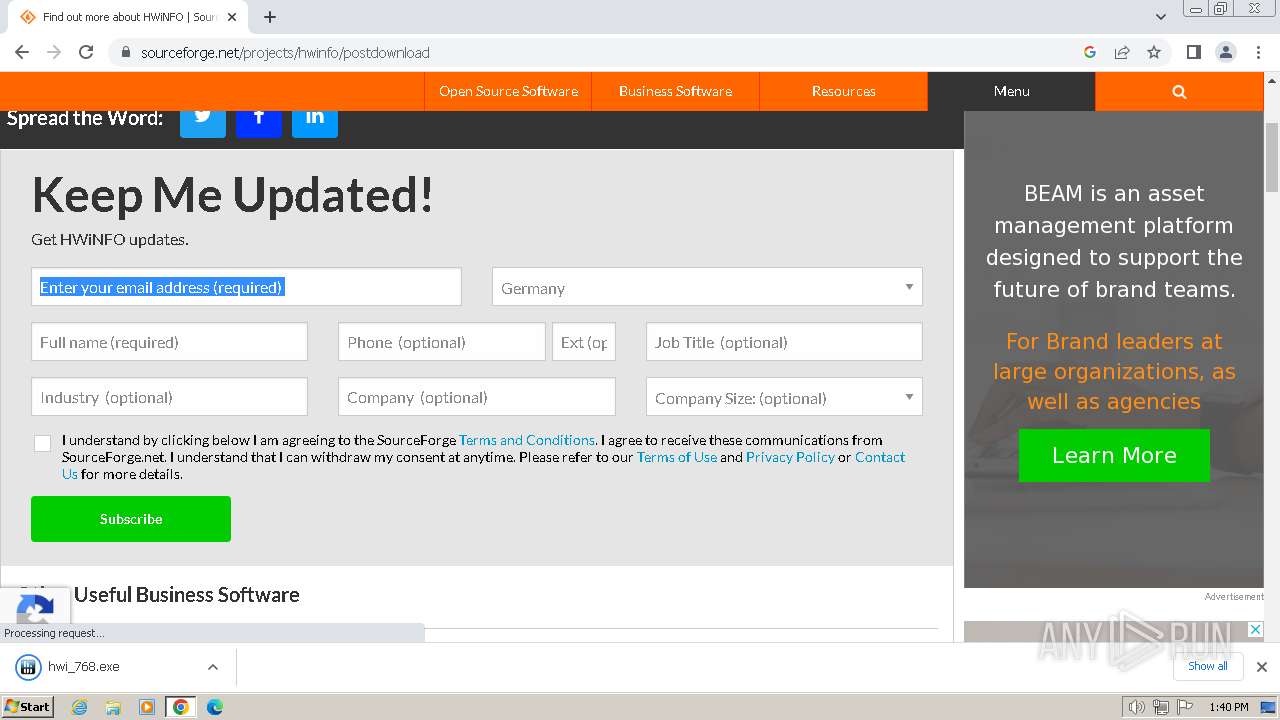Switch to Chrome taskbar icon
This screenshot has width=1280, height=720.
181,707
